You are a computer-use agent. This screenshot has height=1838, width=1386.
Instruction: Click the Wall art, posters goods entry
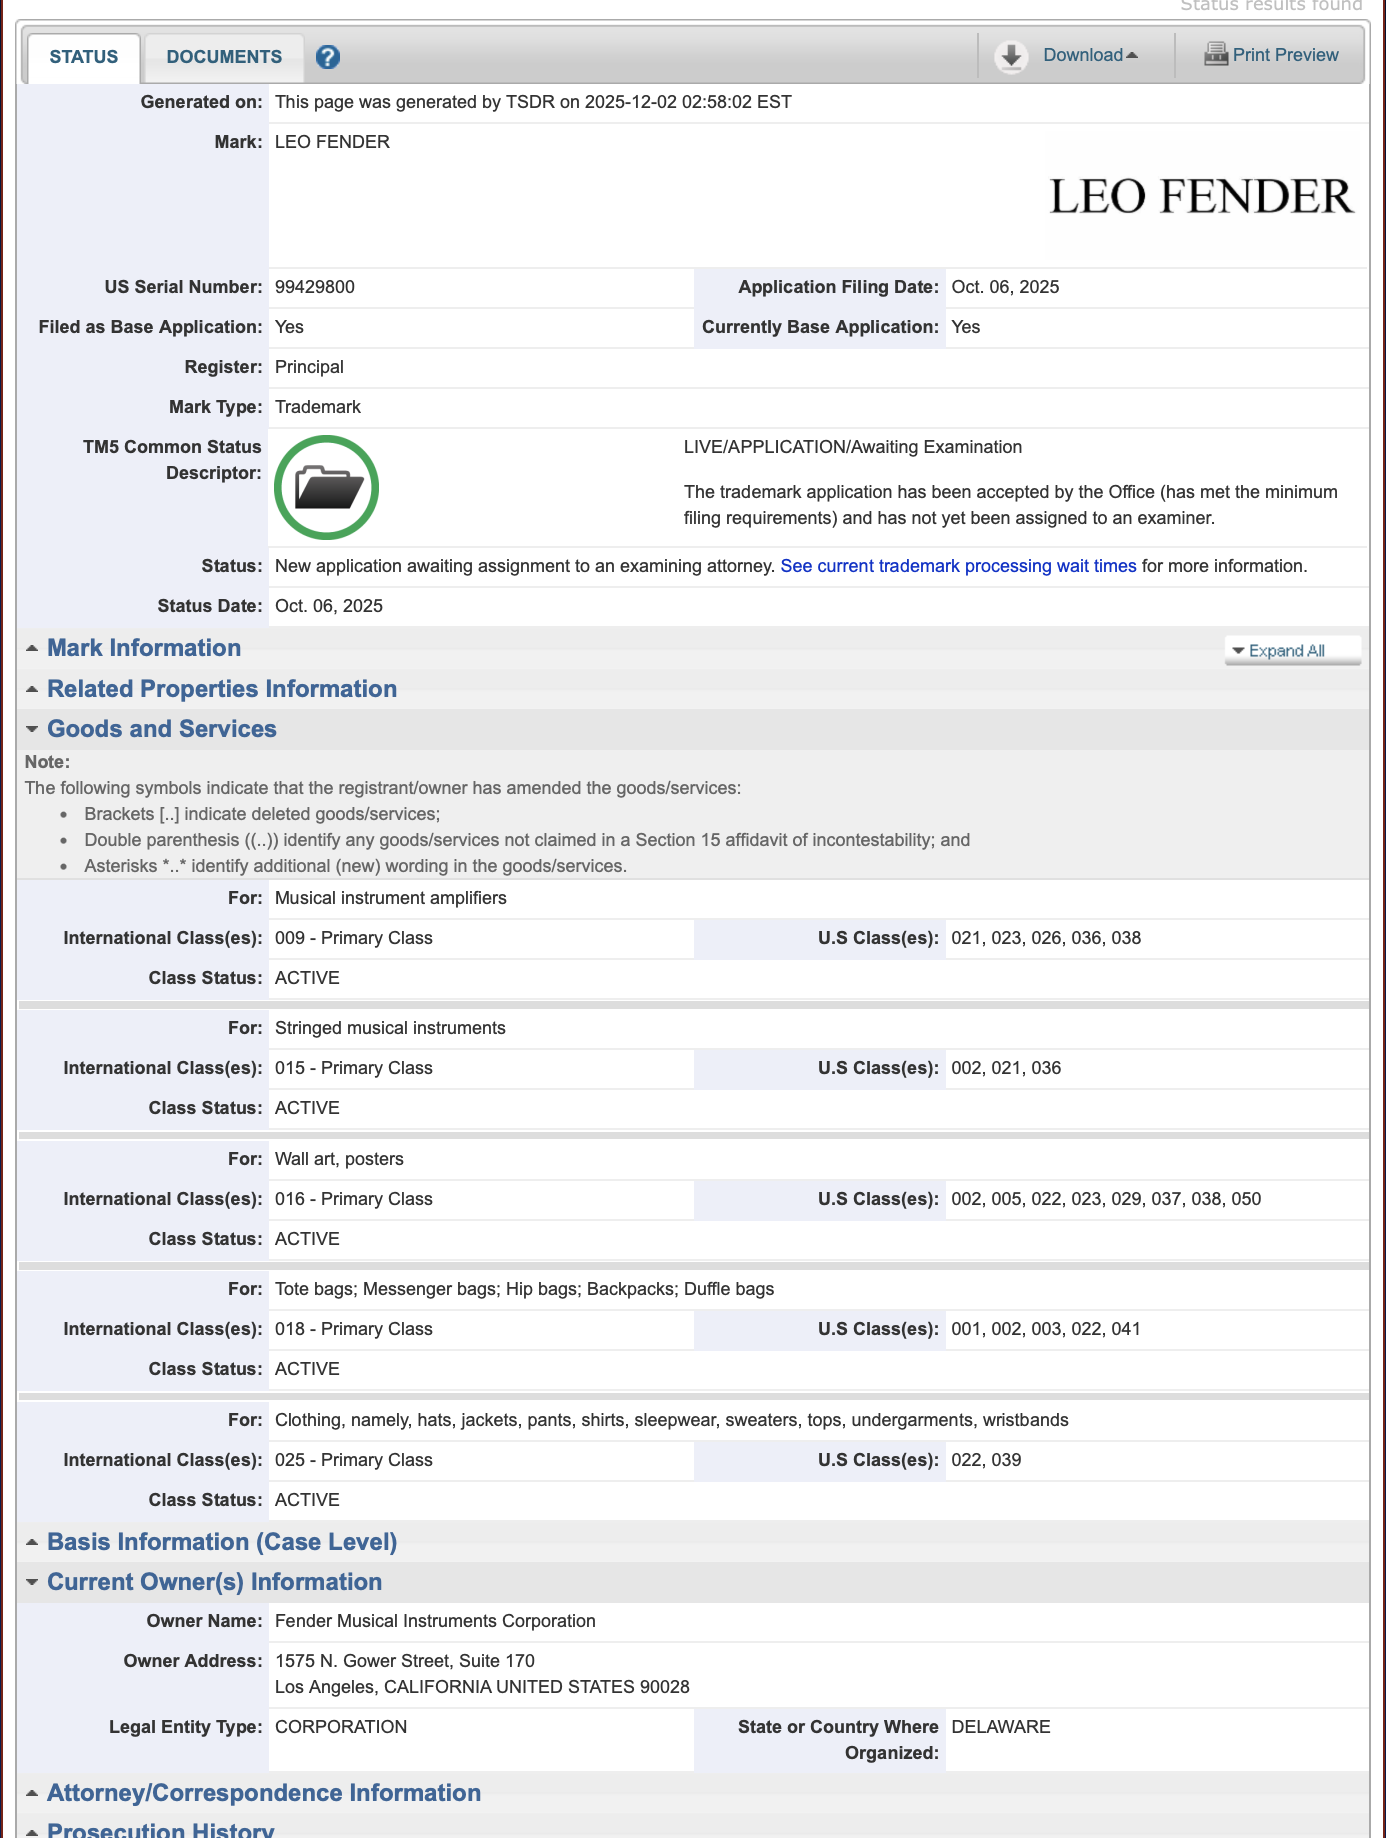[x=339, y=1159]
